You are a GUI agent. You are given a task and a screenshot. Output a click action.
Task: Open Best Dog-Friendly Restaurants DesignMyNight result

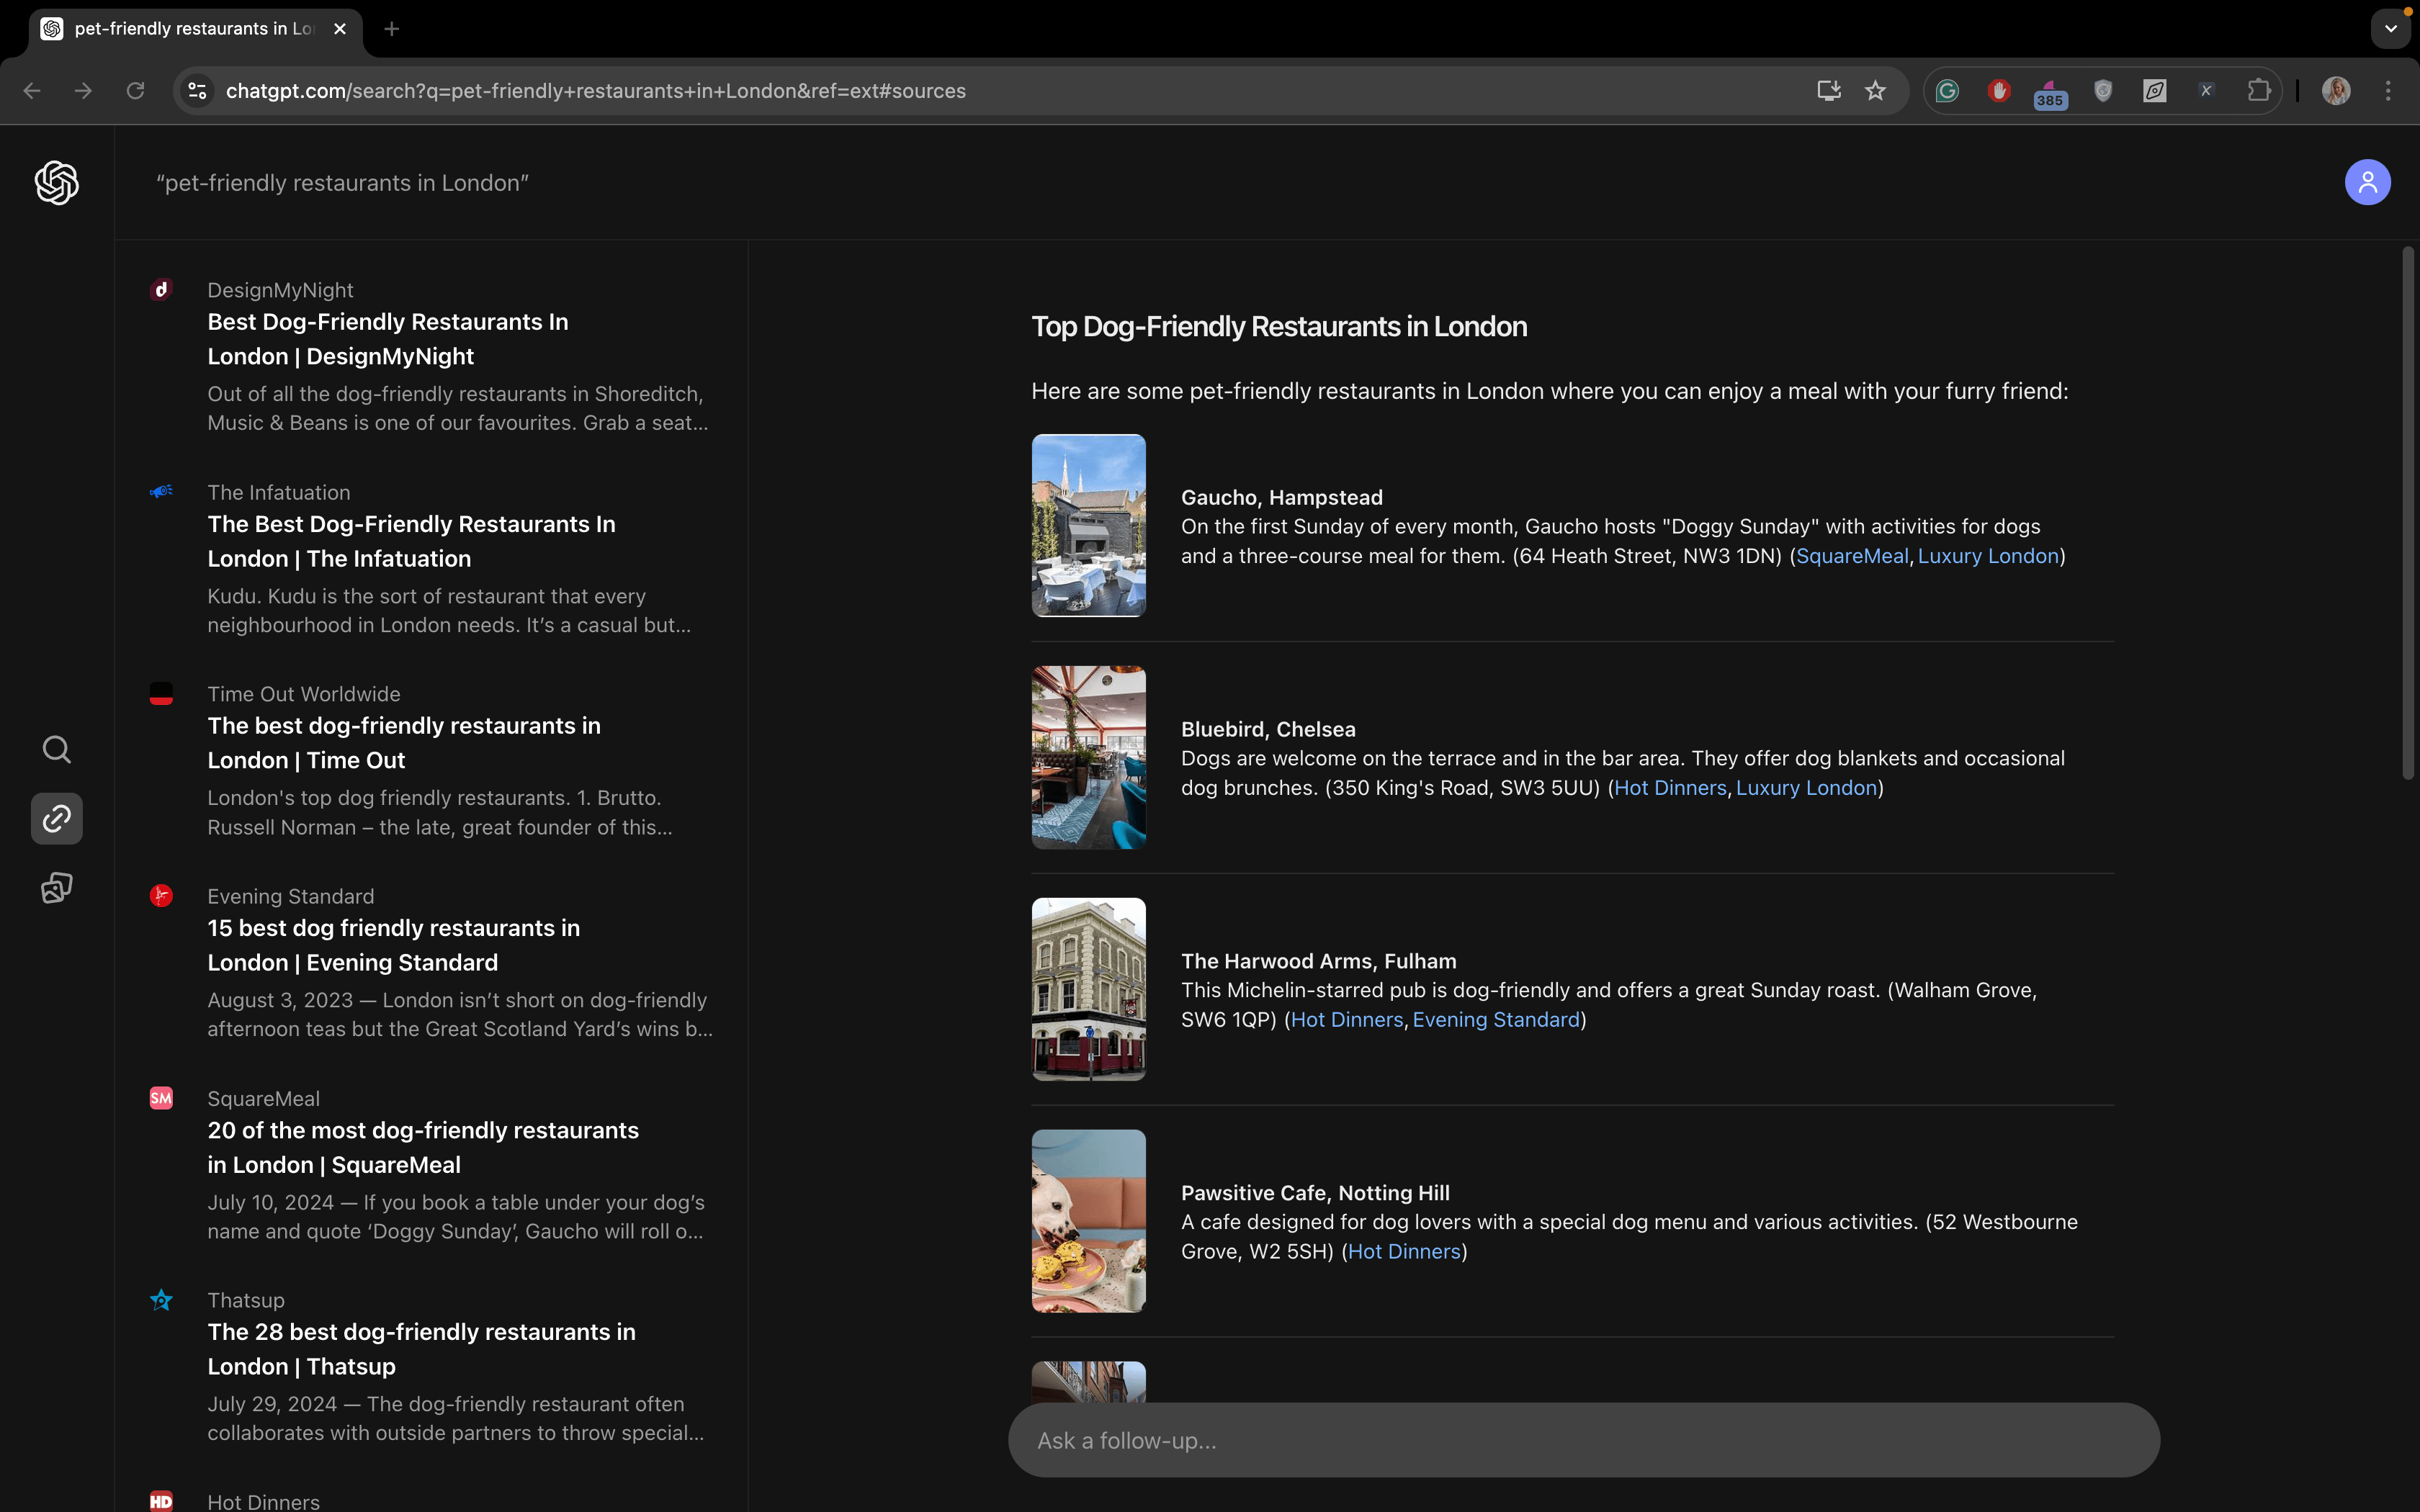coord(388,339)
